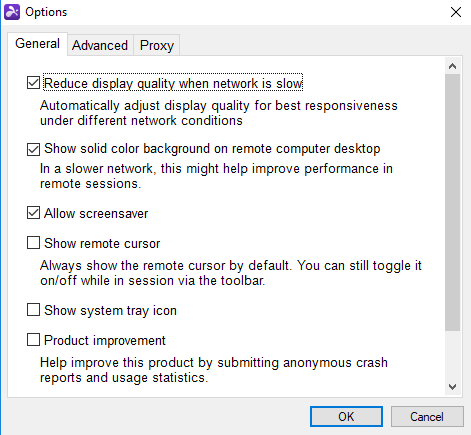Viewport: 471px width, 435px height.
Task: Close the Options dialog window
Action: click(x=456, y=12)
